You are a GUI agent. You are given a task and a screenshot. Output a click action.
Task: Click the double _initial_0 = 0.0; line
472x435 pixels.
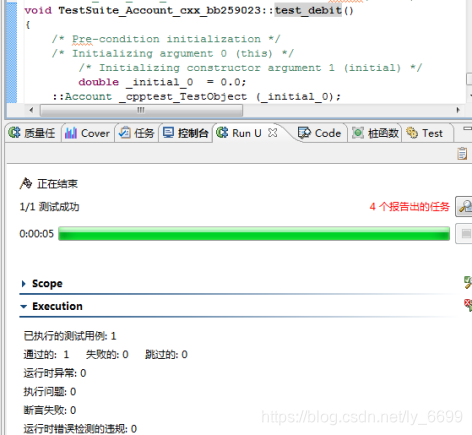coord(162,82)
